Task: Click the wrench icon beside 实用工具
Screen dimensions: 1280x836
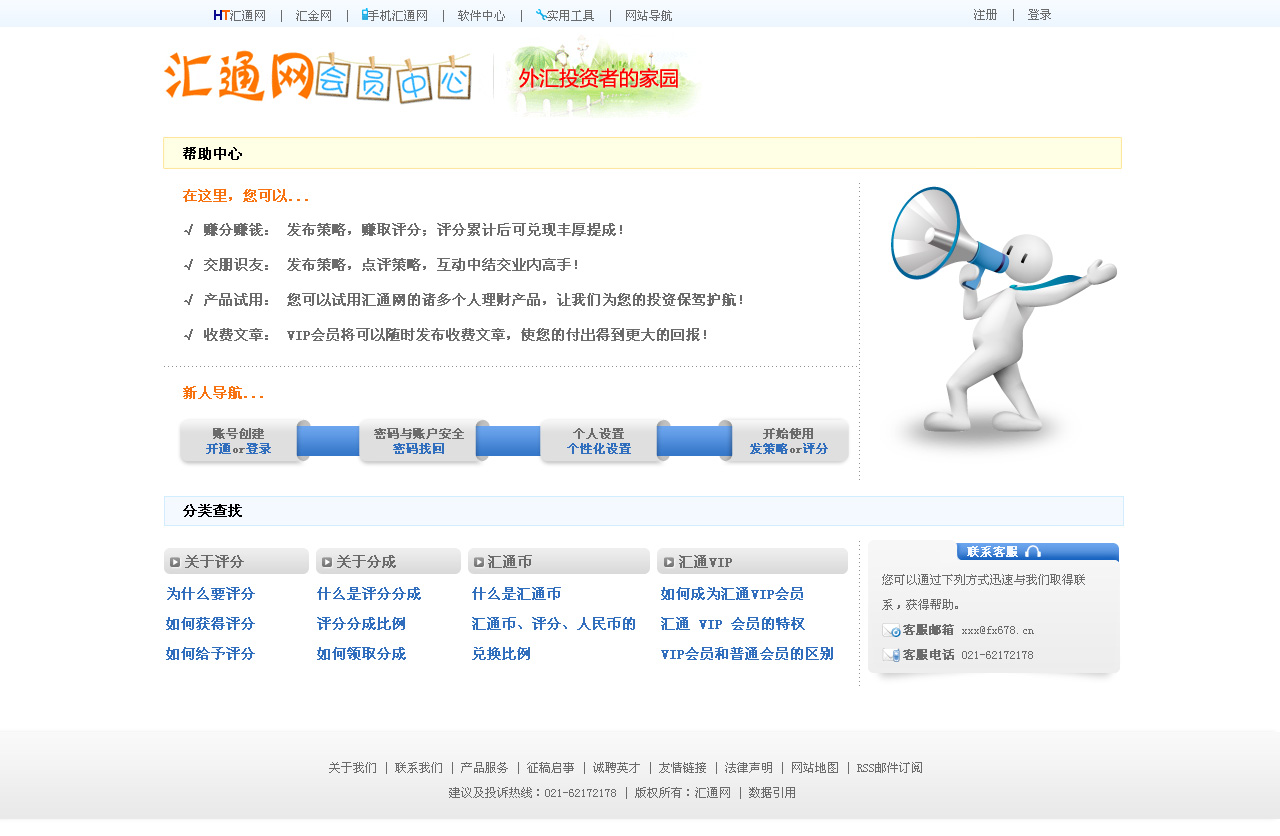Action: [541, 15]
